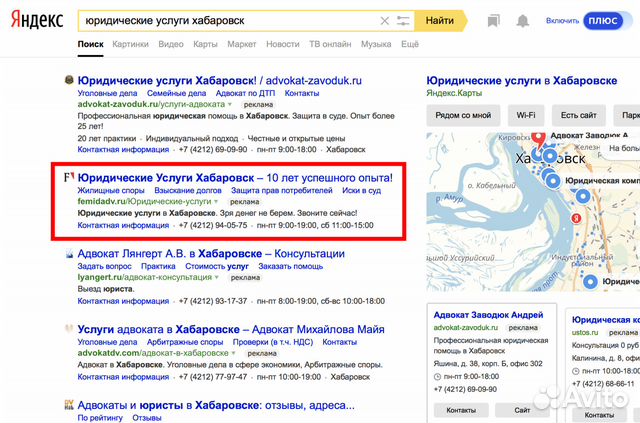Expand dropdown arrow after lyangert.ru URL
The height and width of the screenshot is (423, 640).
tap(217, 278)
